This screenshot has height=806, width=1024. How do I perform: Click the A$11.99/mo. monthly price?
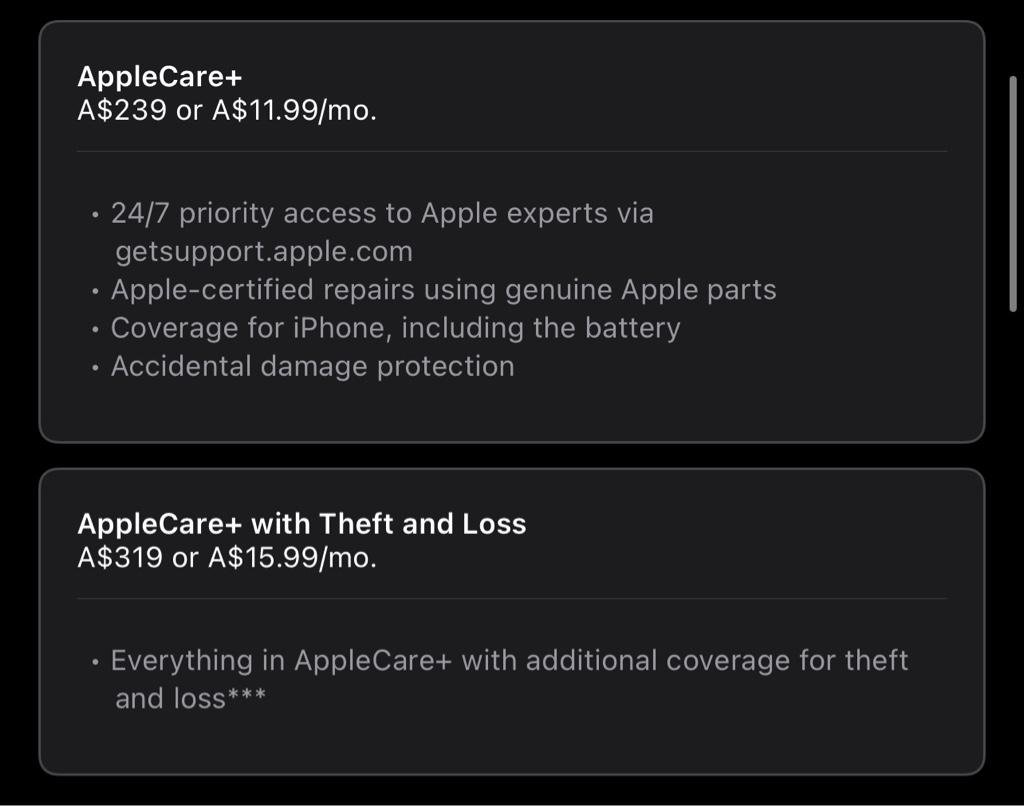click(295, 110)
